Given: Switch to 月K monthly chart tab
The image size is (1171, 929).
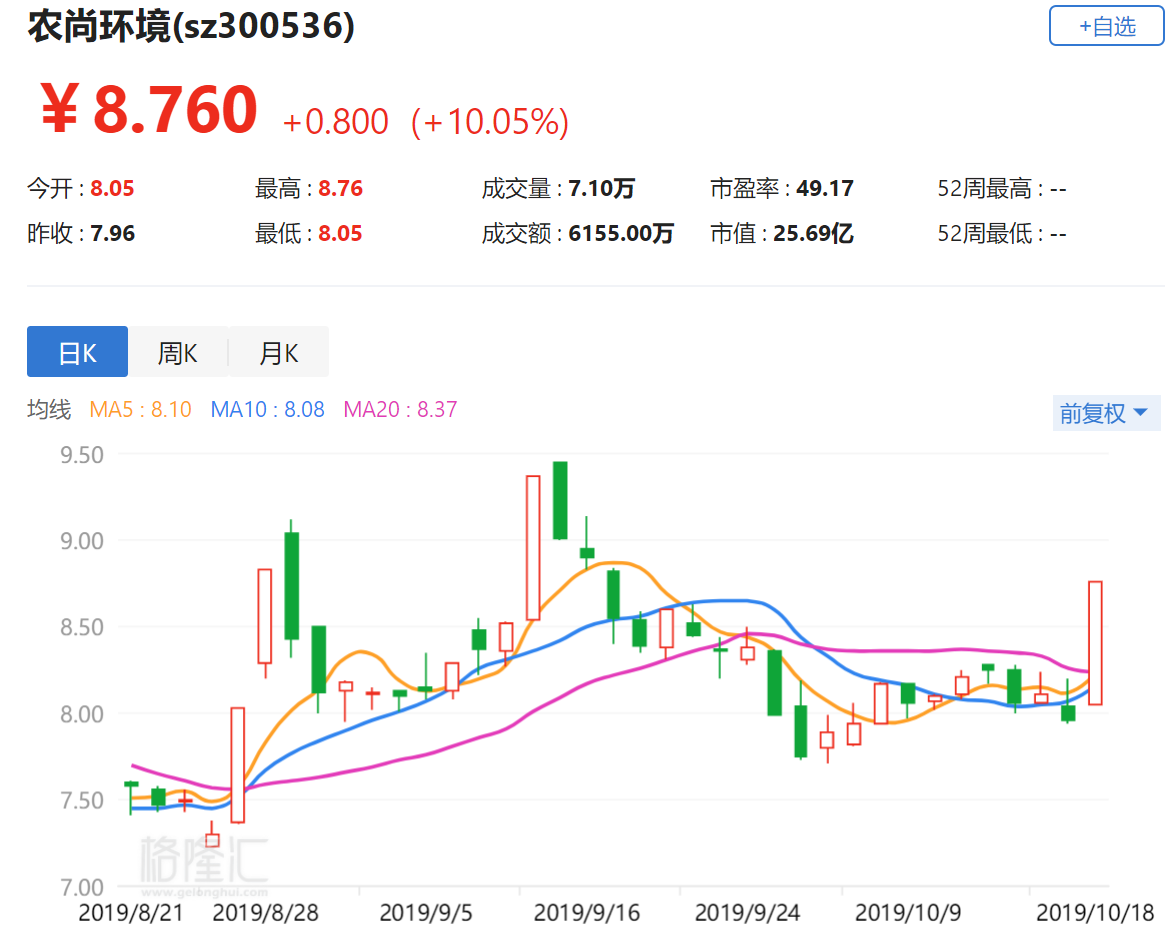Looking at the screenshot, I should [x=279, y=352].
